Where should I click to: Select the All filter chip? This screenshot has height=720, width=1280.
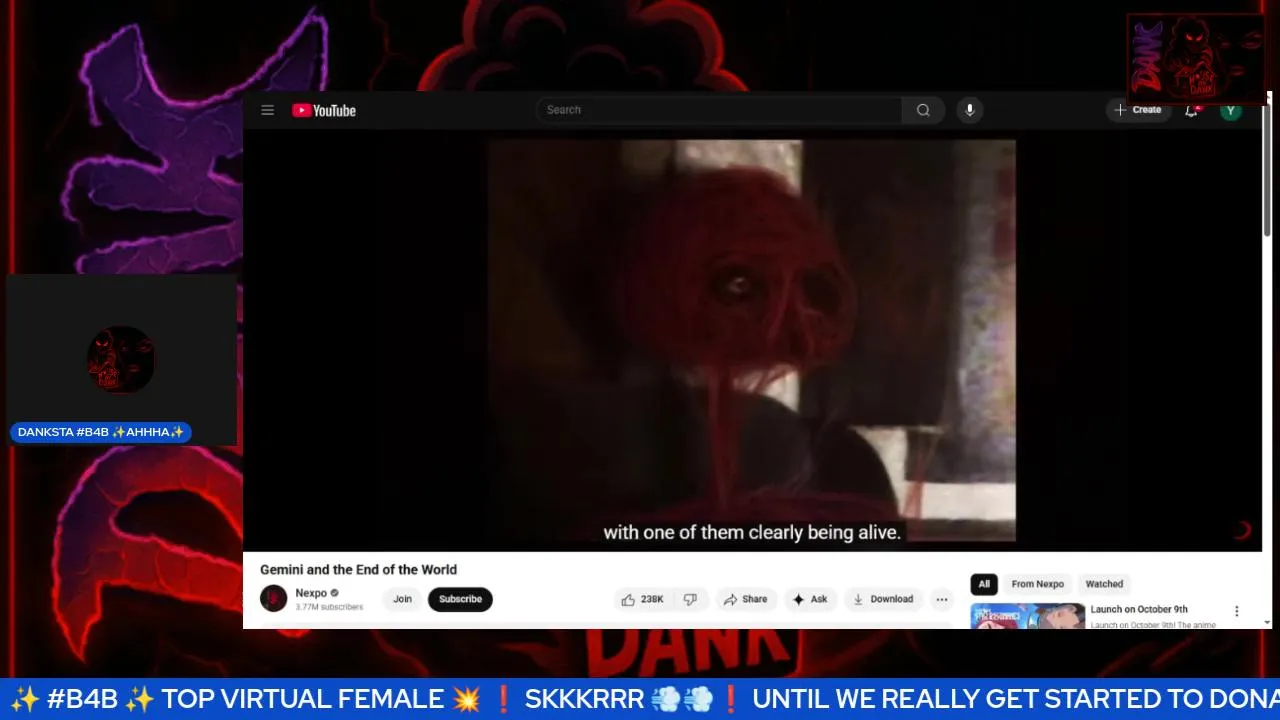[984, 584]
